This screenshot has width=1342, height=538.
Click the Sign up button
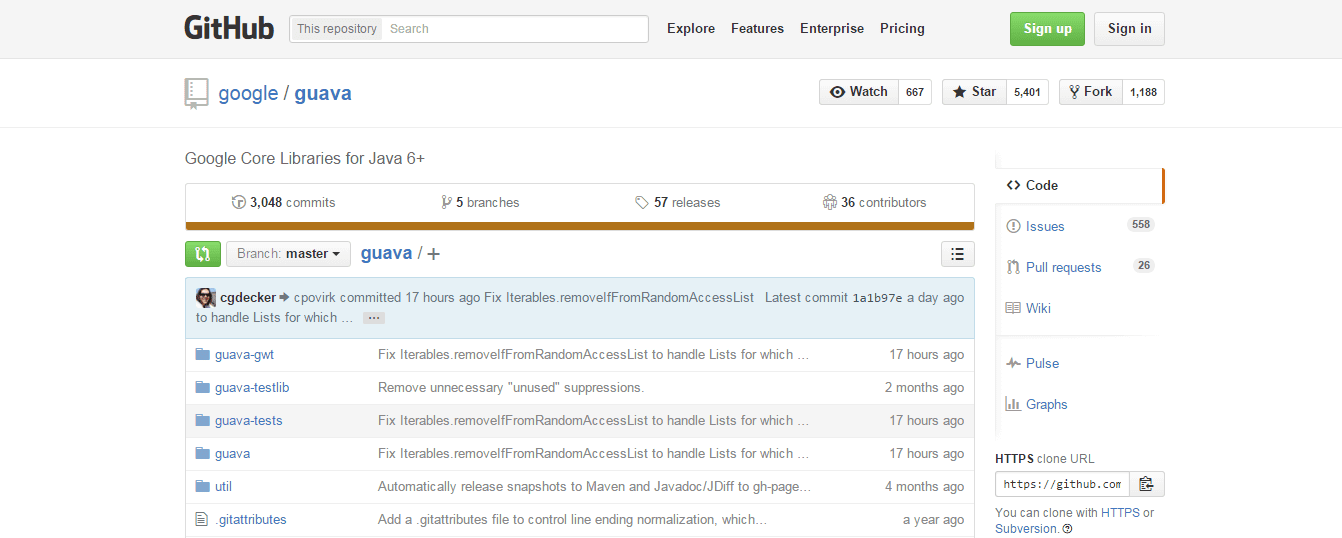click(x=1047, y=29)
